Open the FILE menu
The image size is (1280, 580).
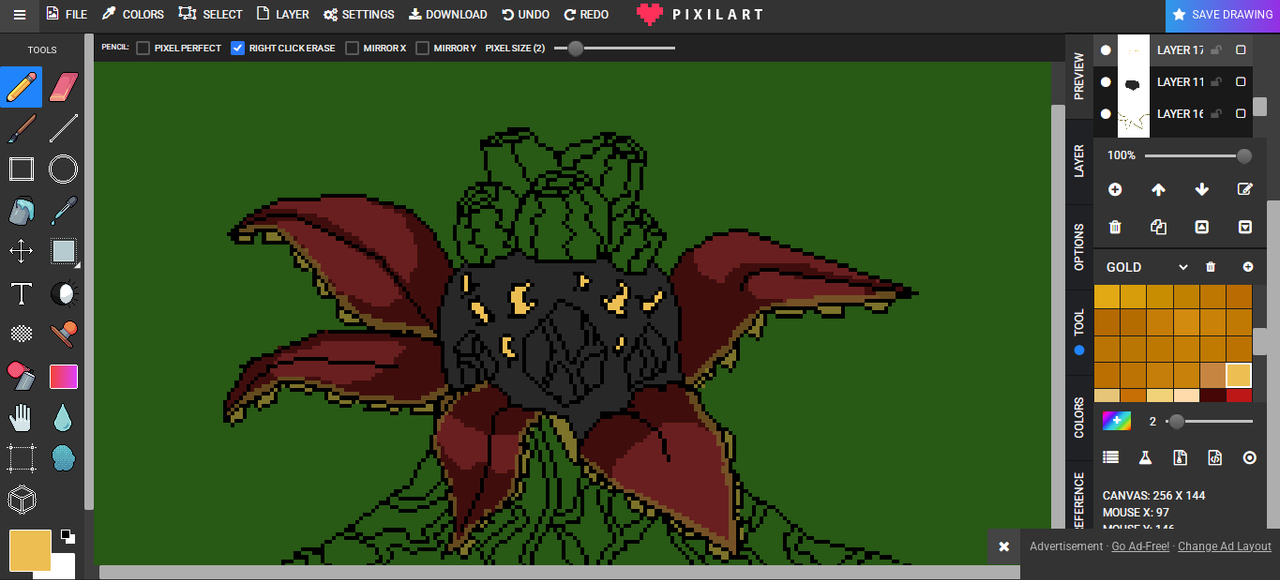66,14
